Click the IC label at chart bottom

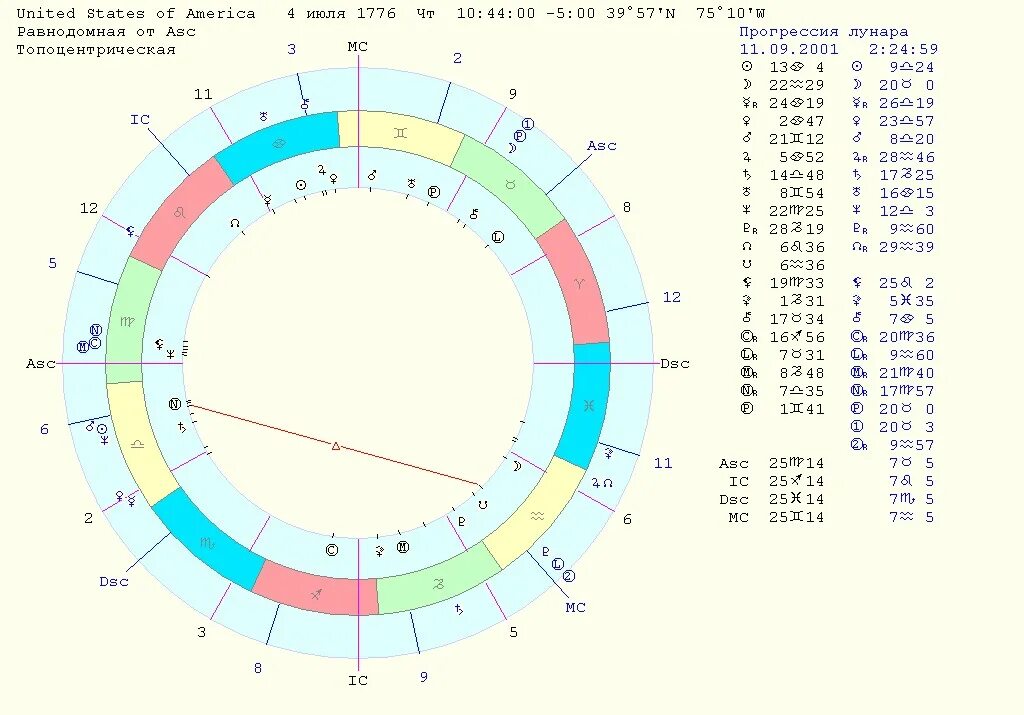[357, 680]
